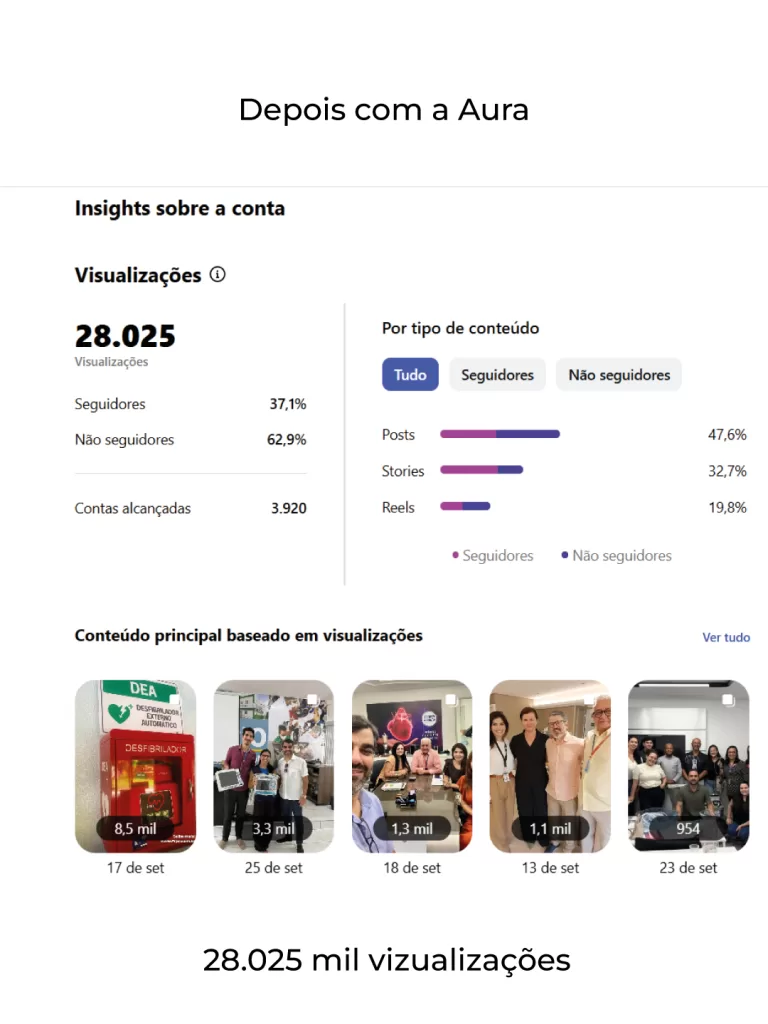
Task: Click the Stories progress bar
Action: click(x=481, y=470)
